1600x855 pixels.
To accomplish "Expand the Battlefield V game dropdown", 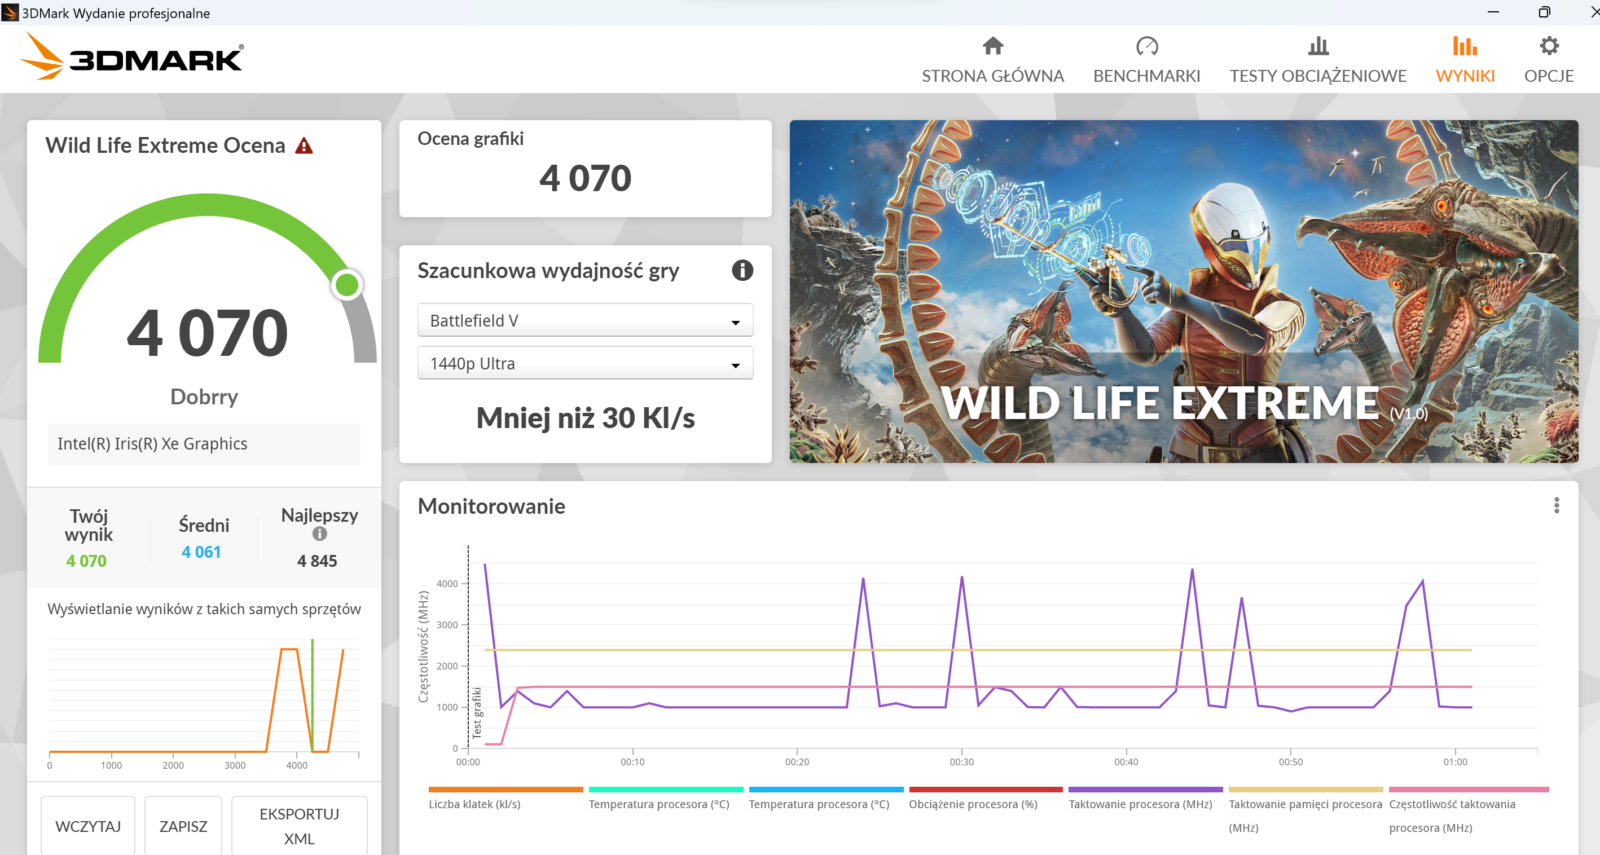I will (585, 321).
